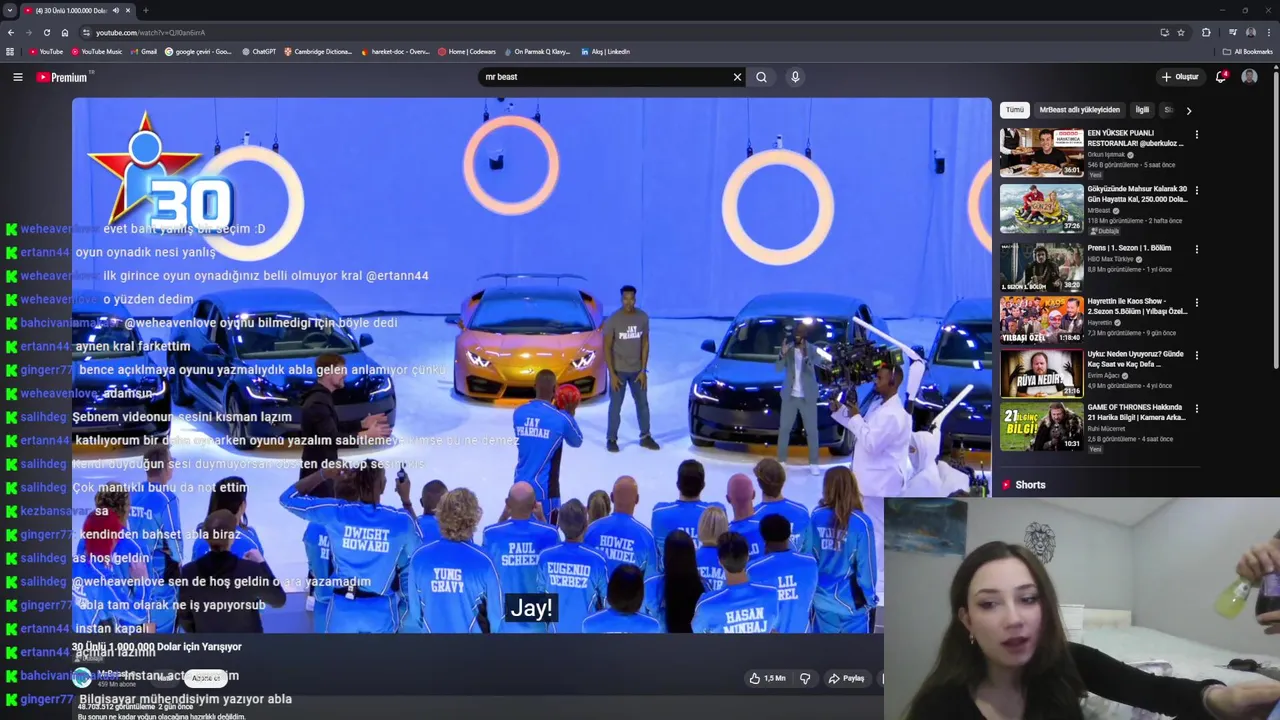The height and width of the screenshot is (720, 1280).
Task: Open the Oluştur create menu
Action: [1179, 77]
